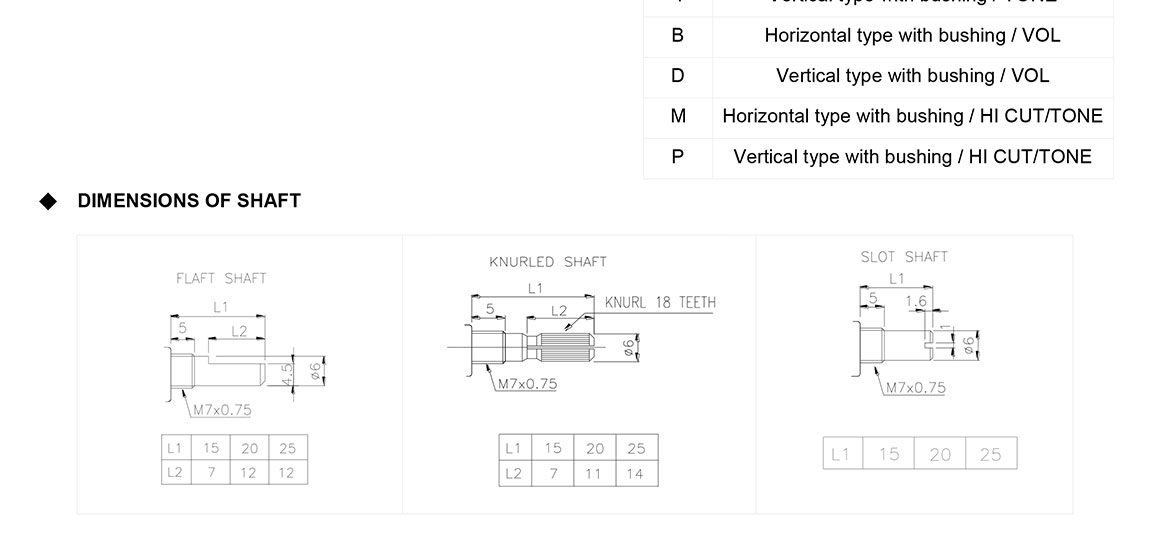Click the "Vertical type with bushing / VOL" cell

tap(912, 76)
